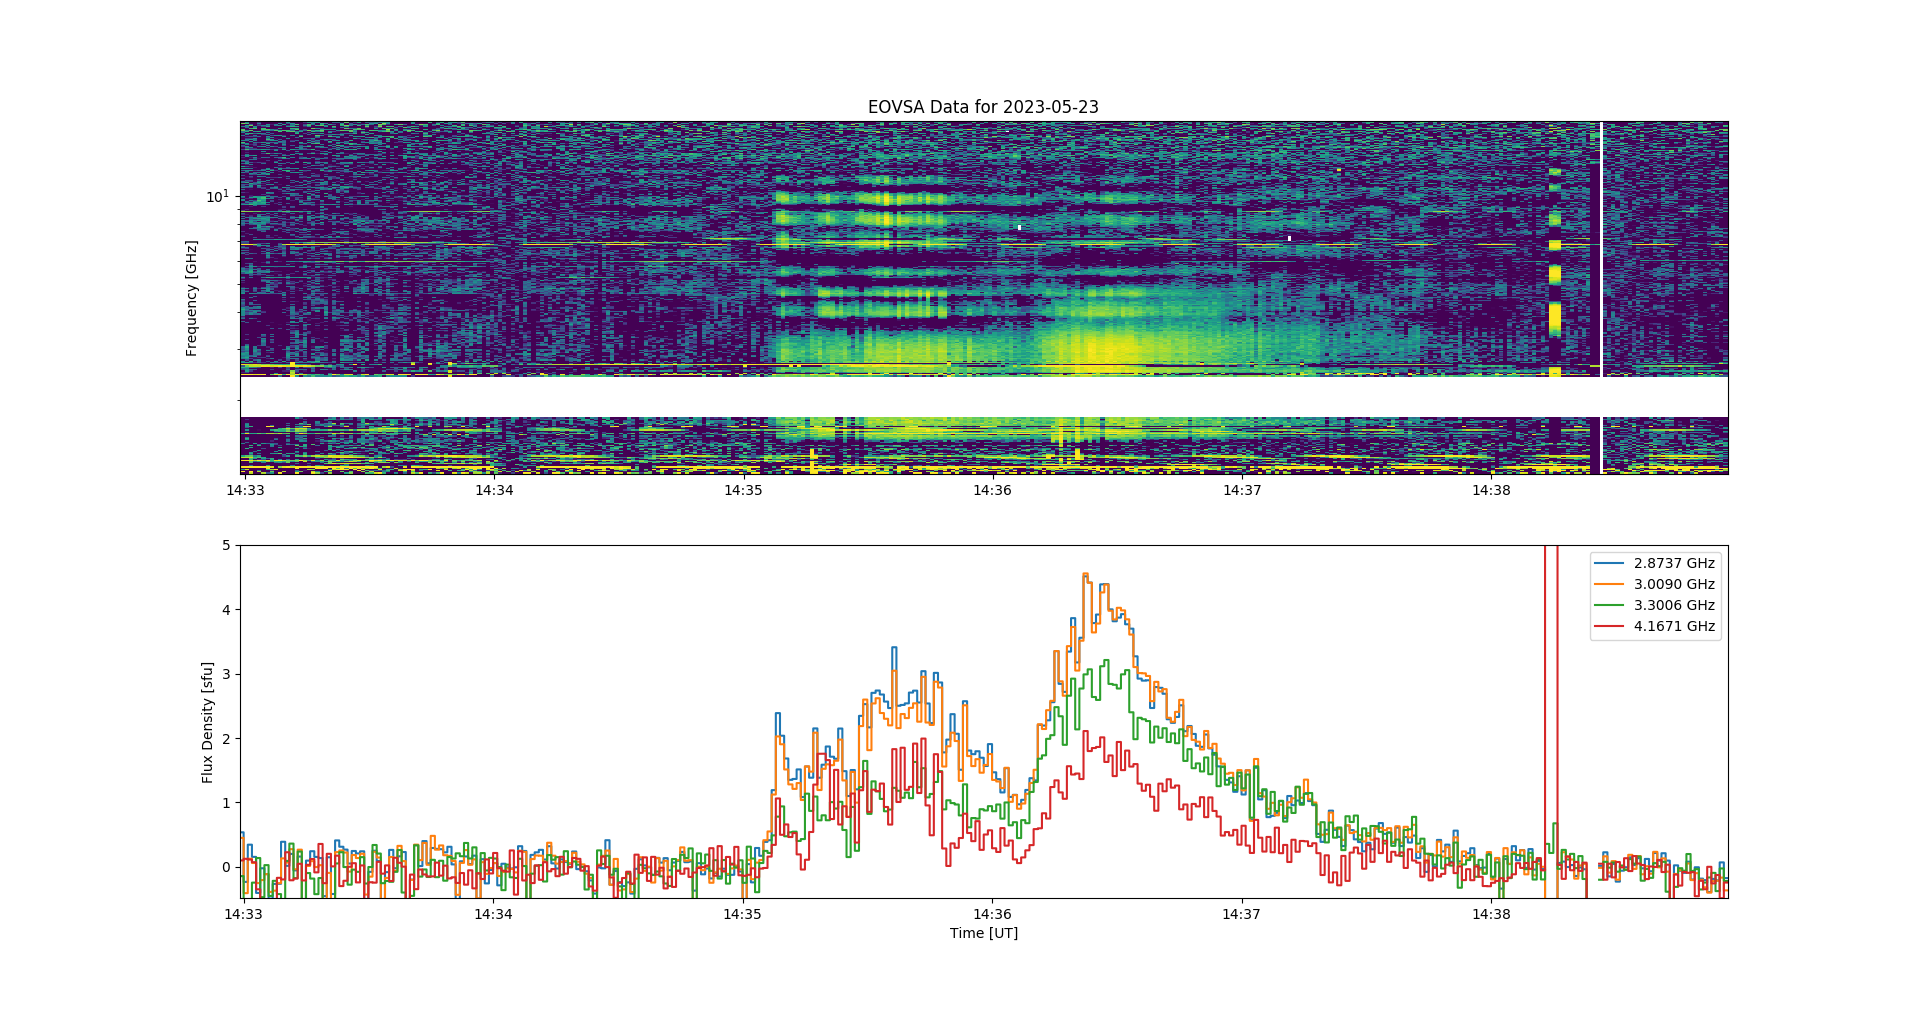
Task: Click the y-axis tick label 5 on flux plot
Action: [x=226, y=545]
